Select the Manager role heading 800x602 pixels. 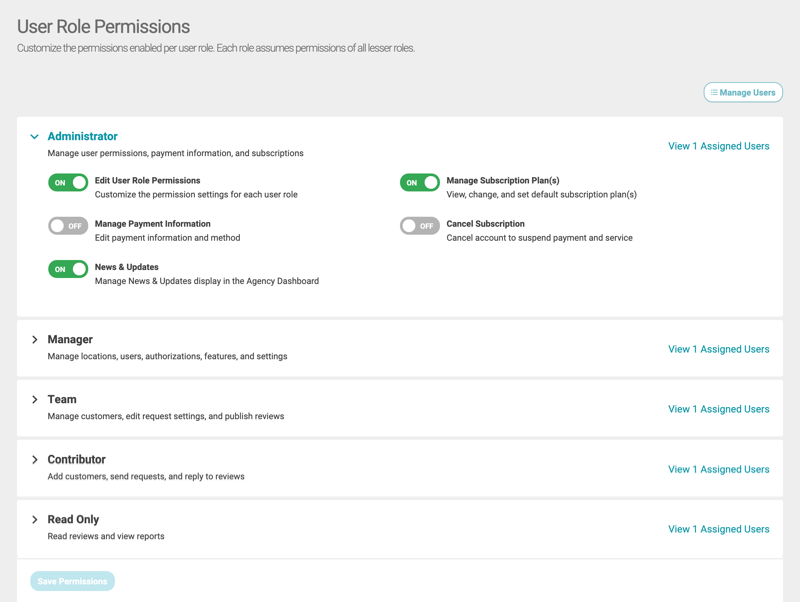[70, 340]
